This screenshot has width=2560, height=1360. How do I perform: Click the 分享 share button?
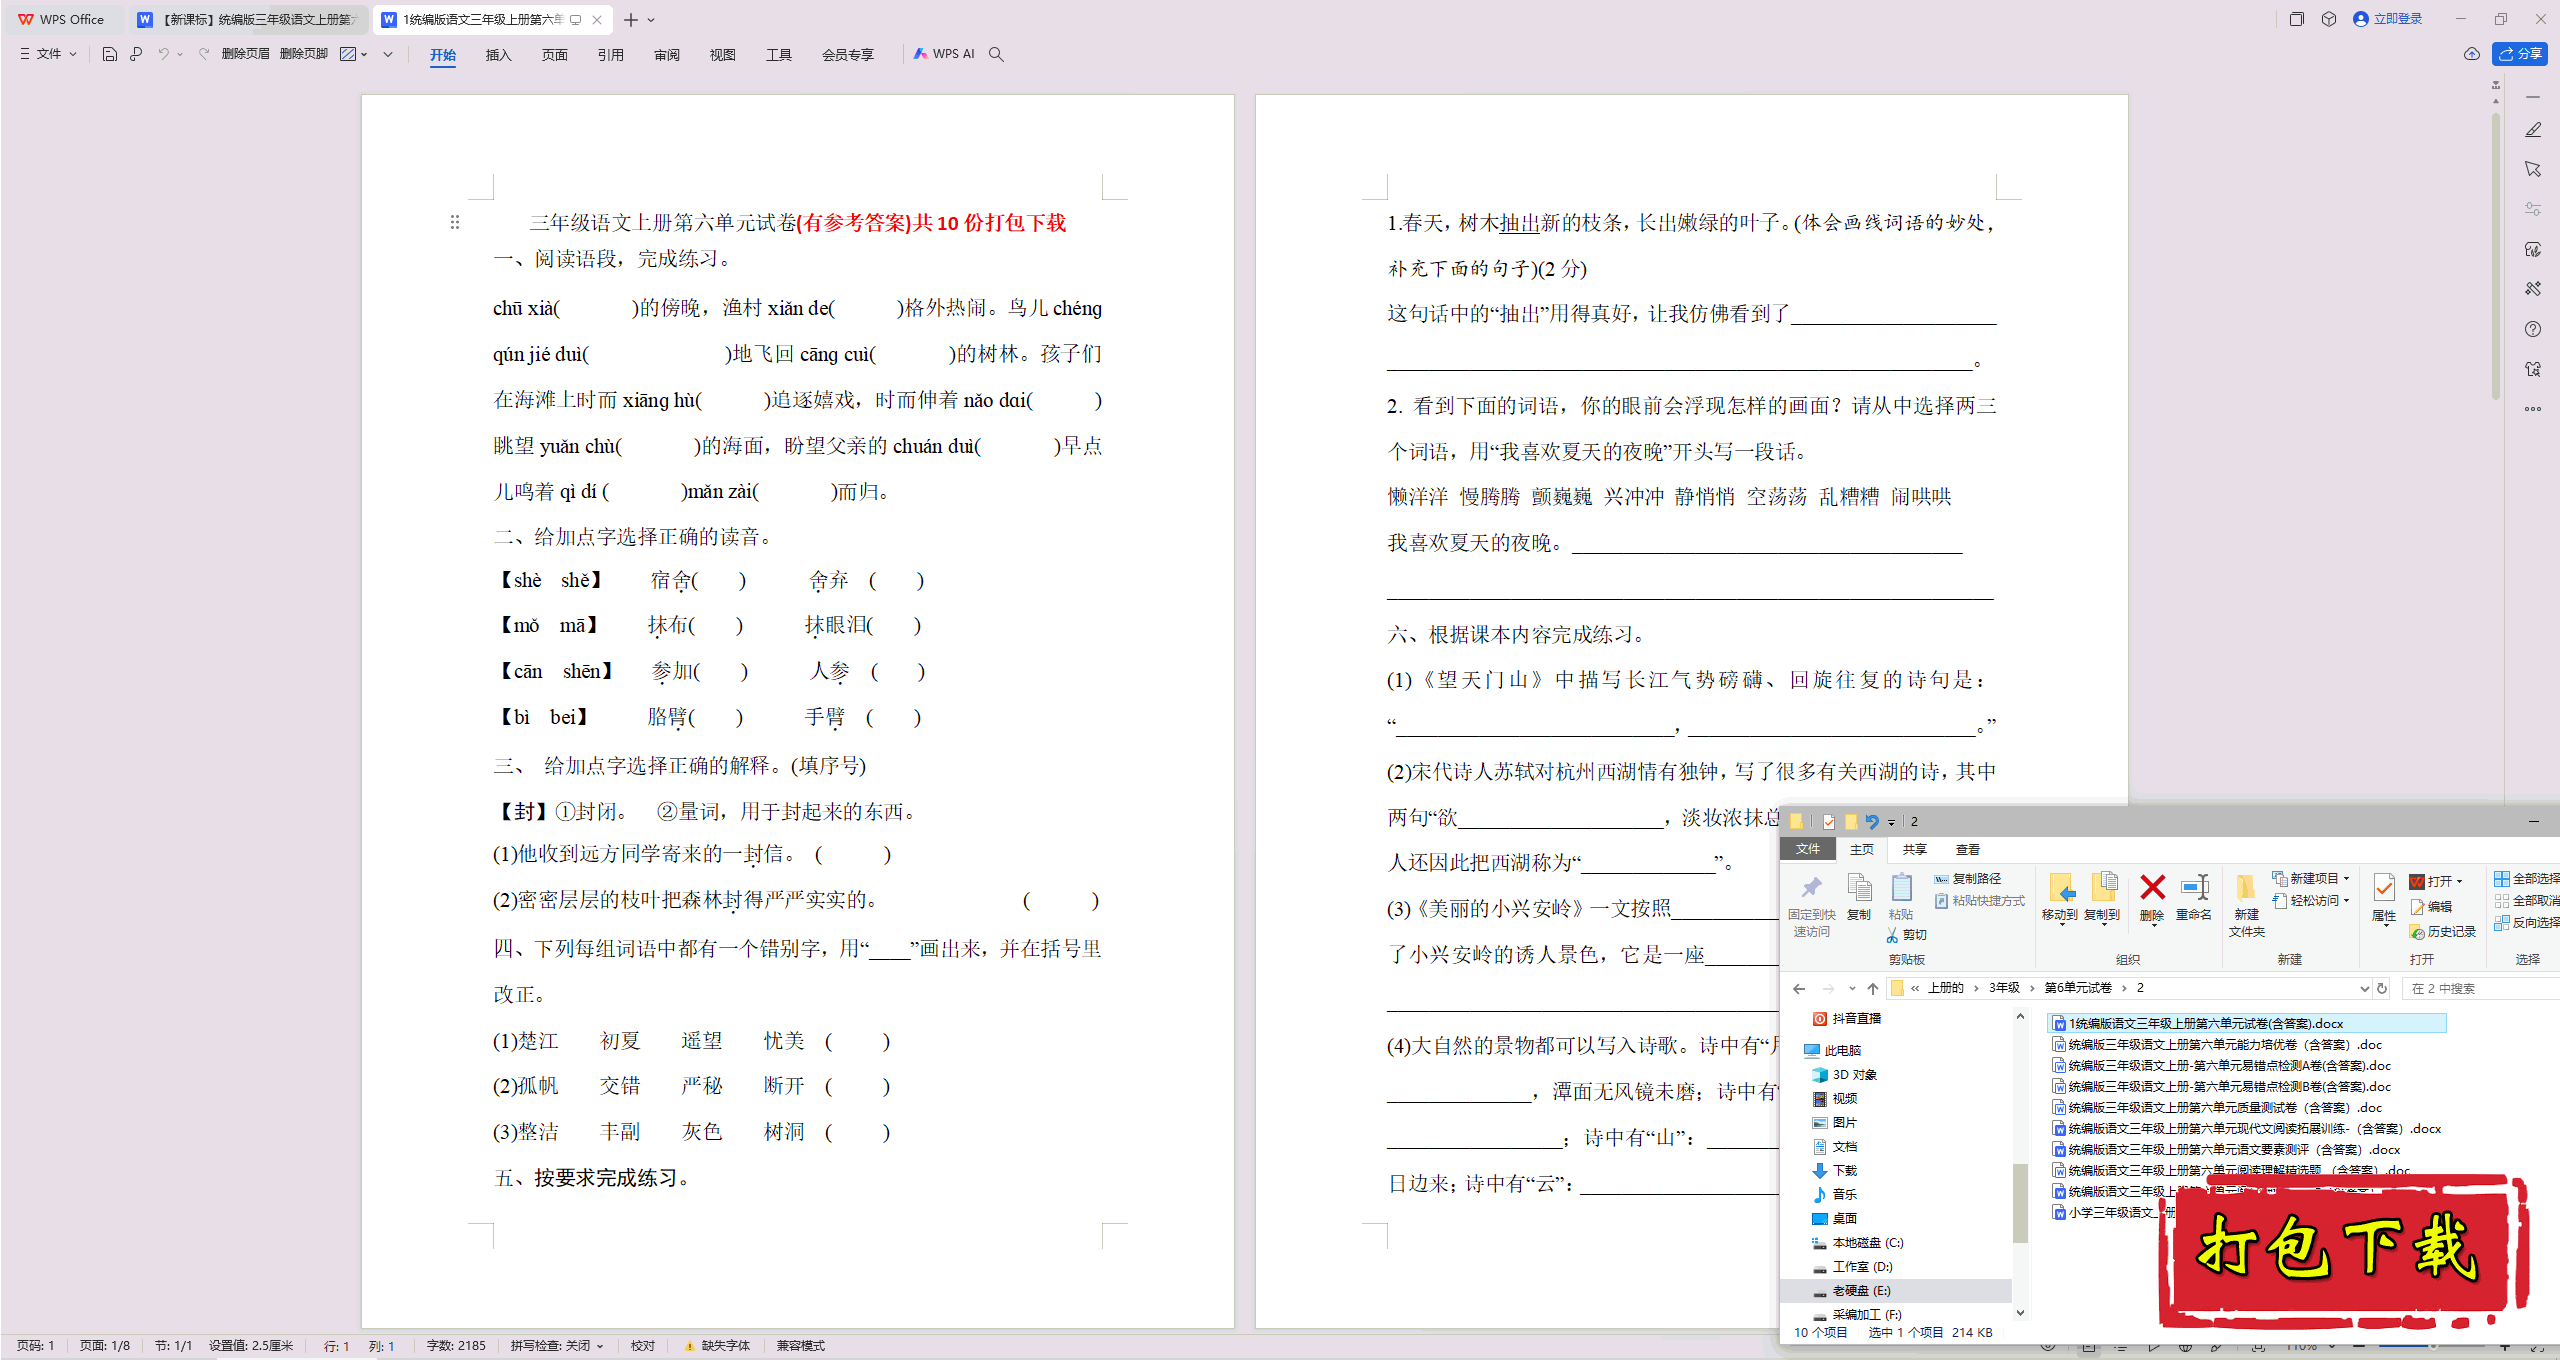(2520, 54)
